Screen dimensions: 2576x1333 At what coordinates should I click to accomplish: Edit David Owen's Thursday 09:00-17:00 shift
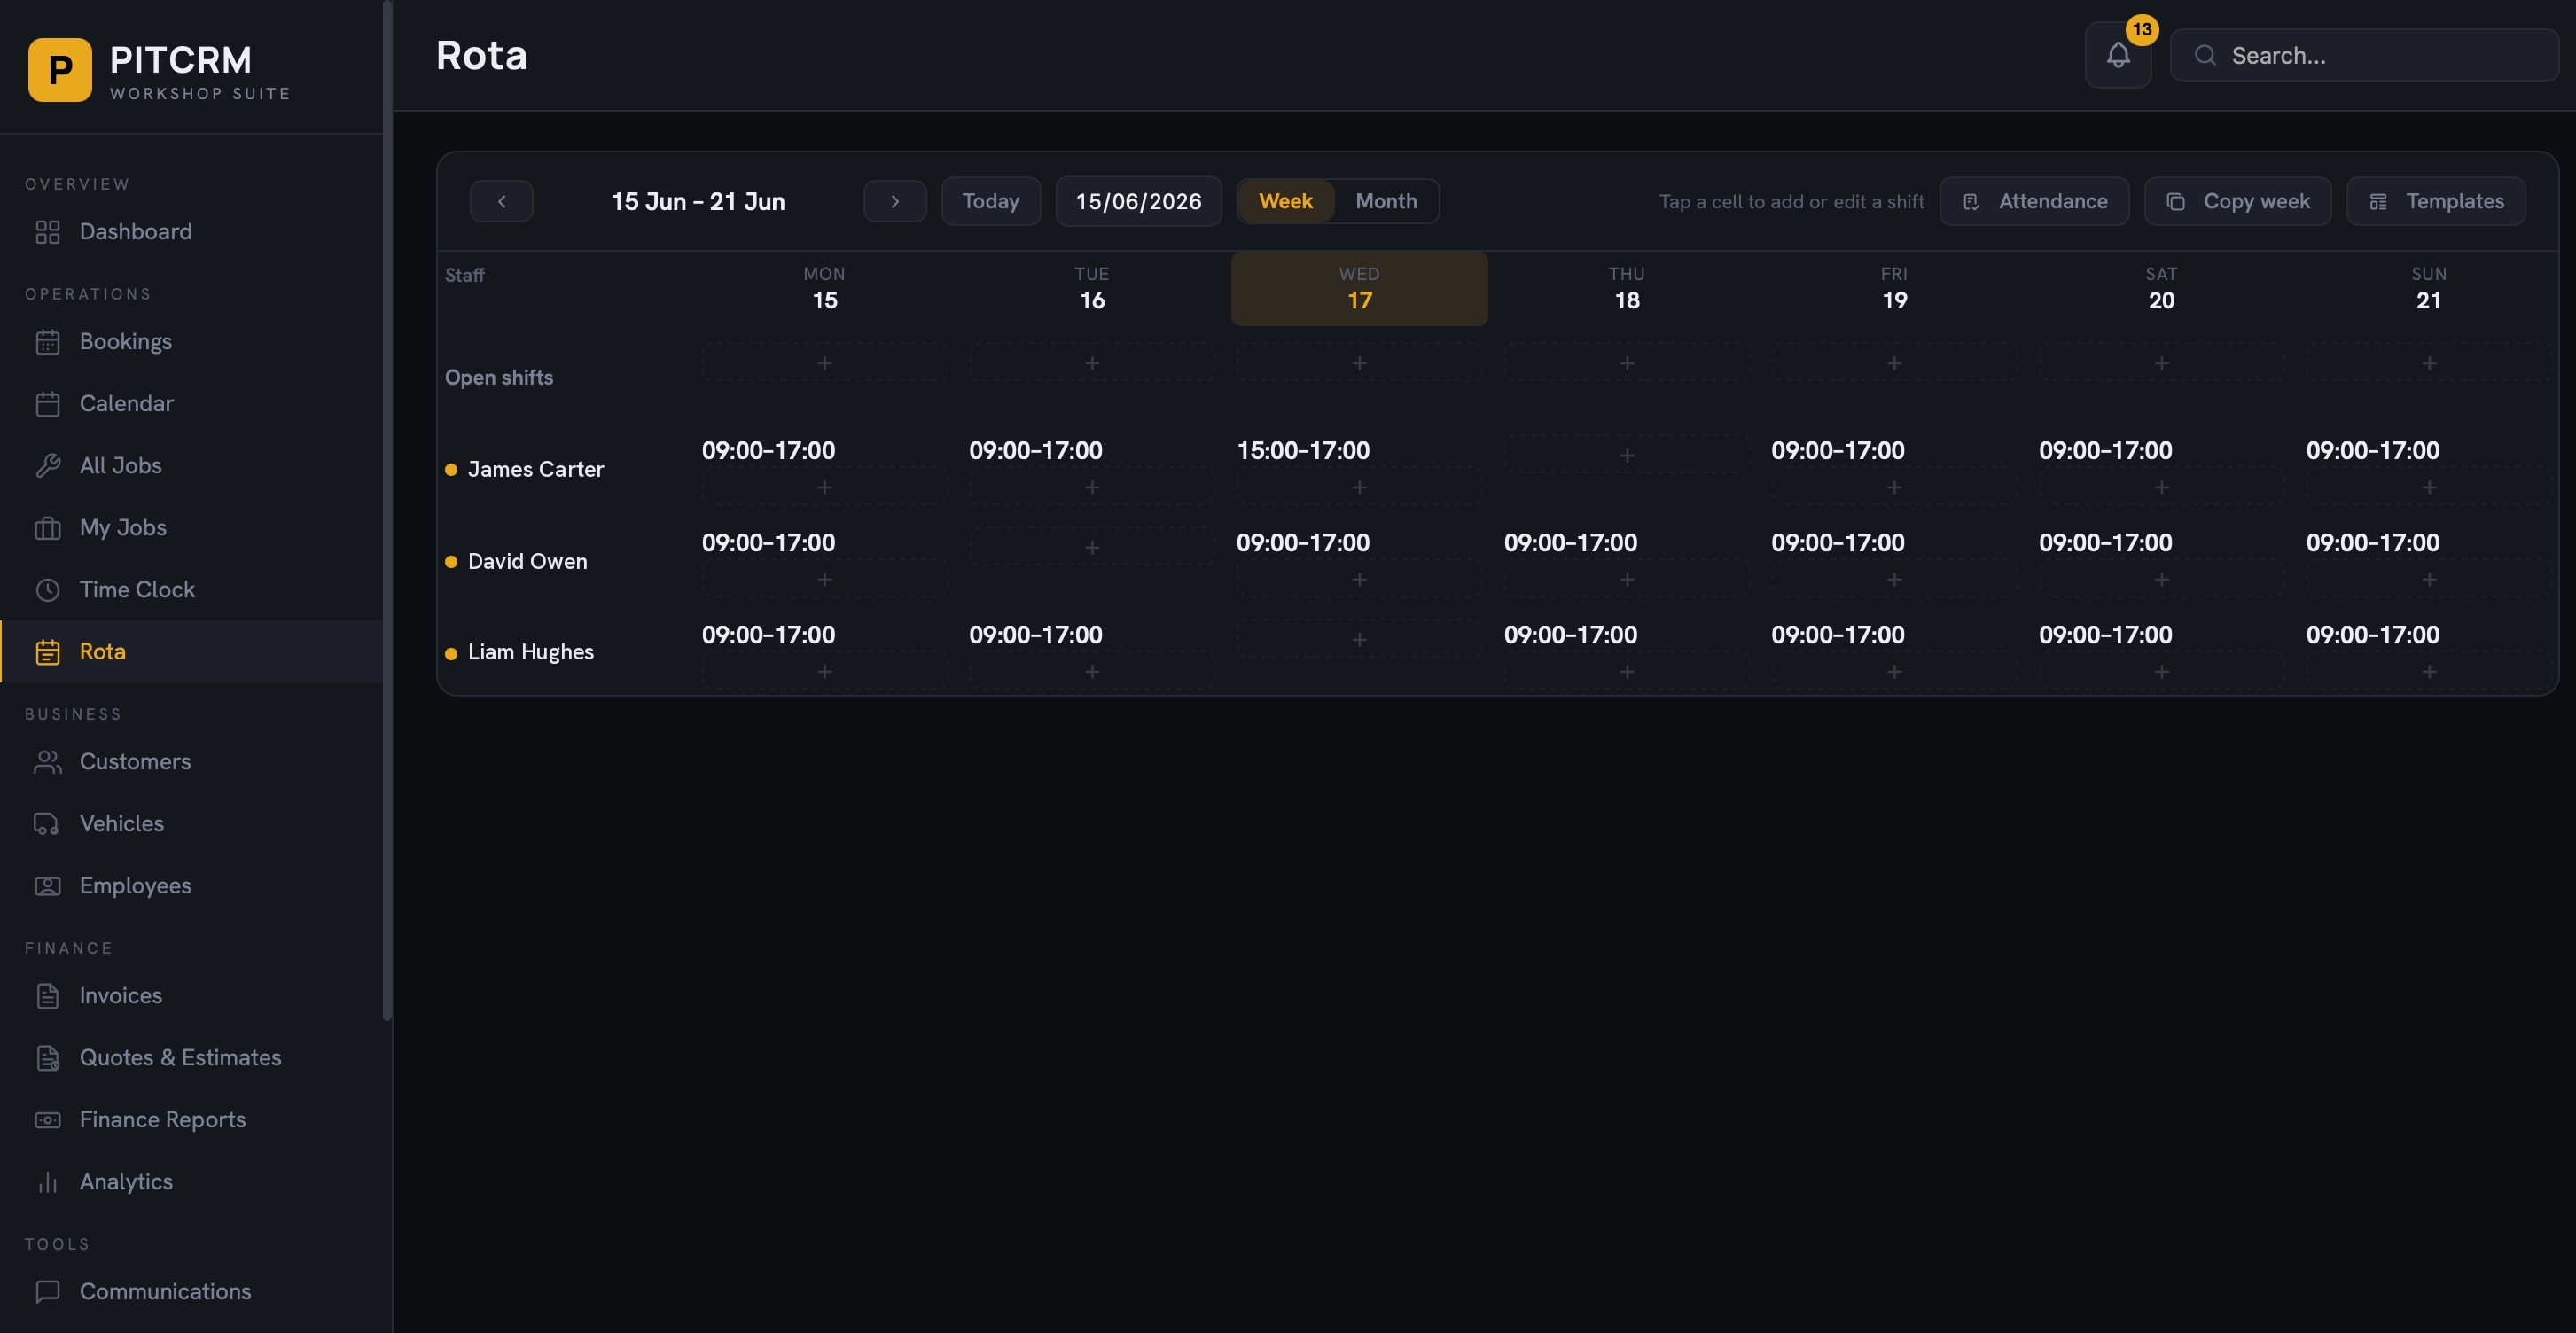(x=1570, y=543)
